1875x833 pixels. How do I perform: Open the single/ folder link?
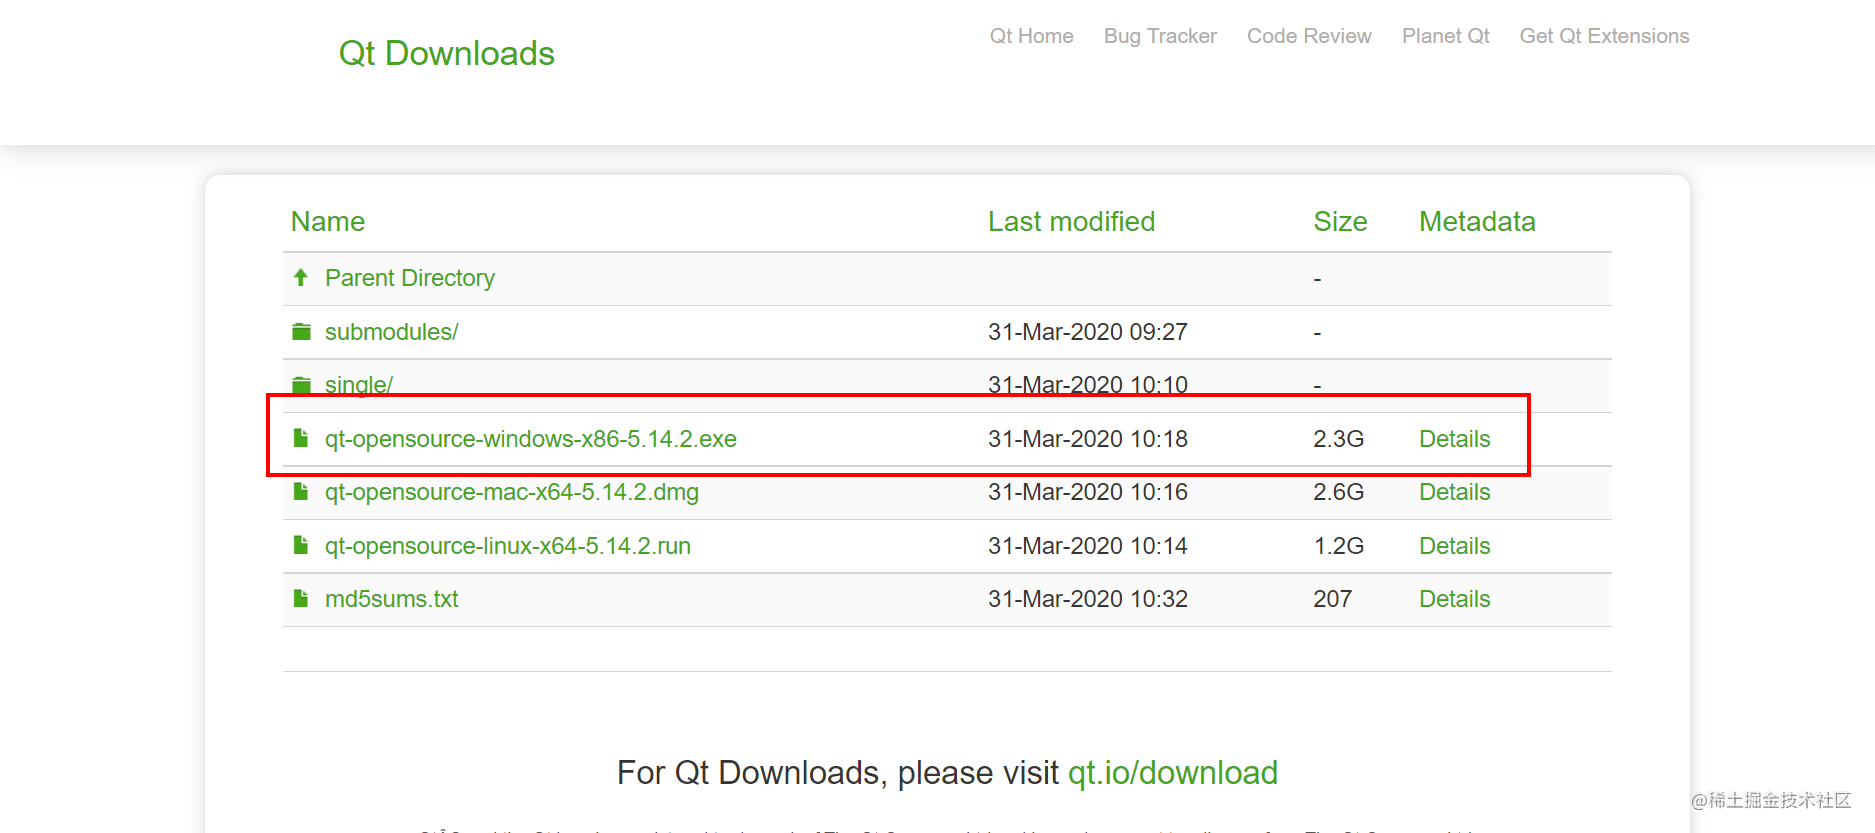(x=359, y=385)
